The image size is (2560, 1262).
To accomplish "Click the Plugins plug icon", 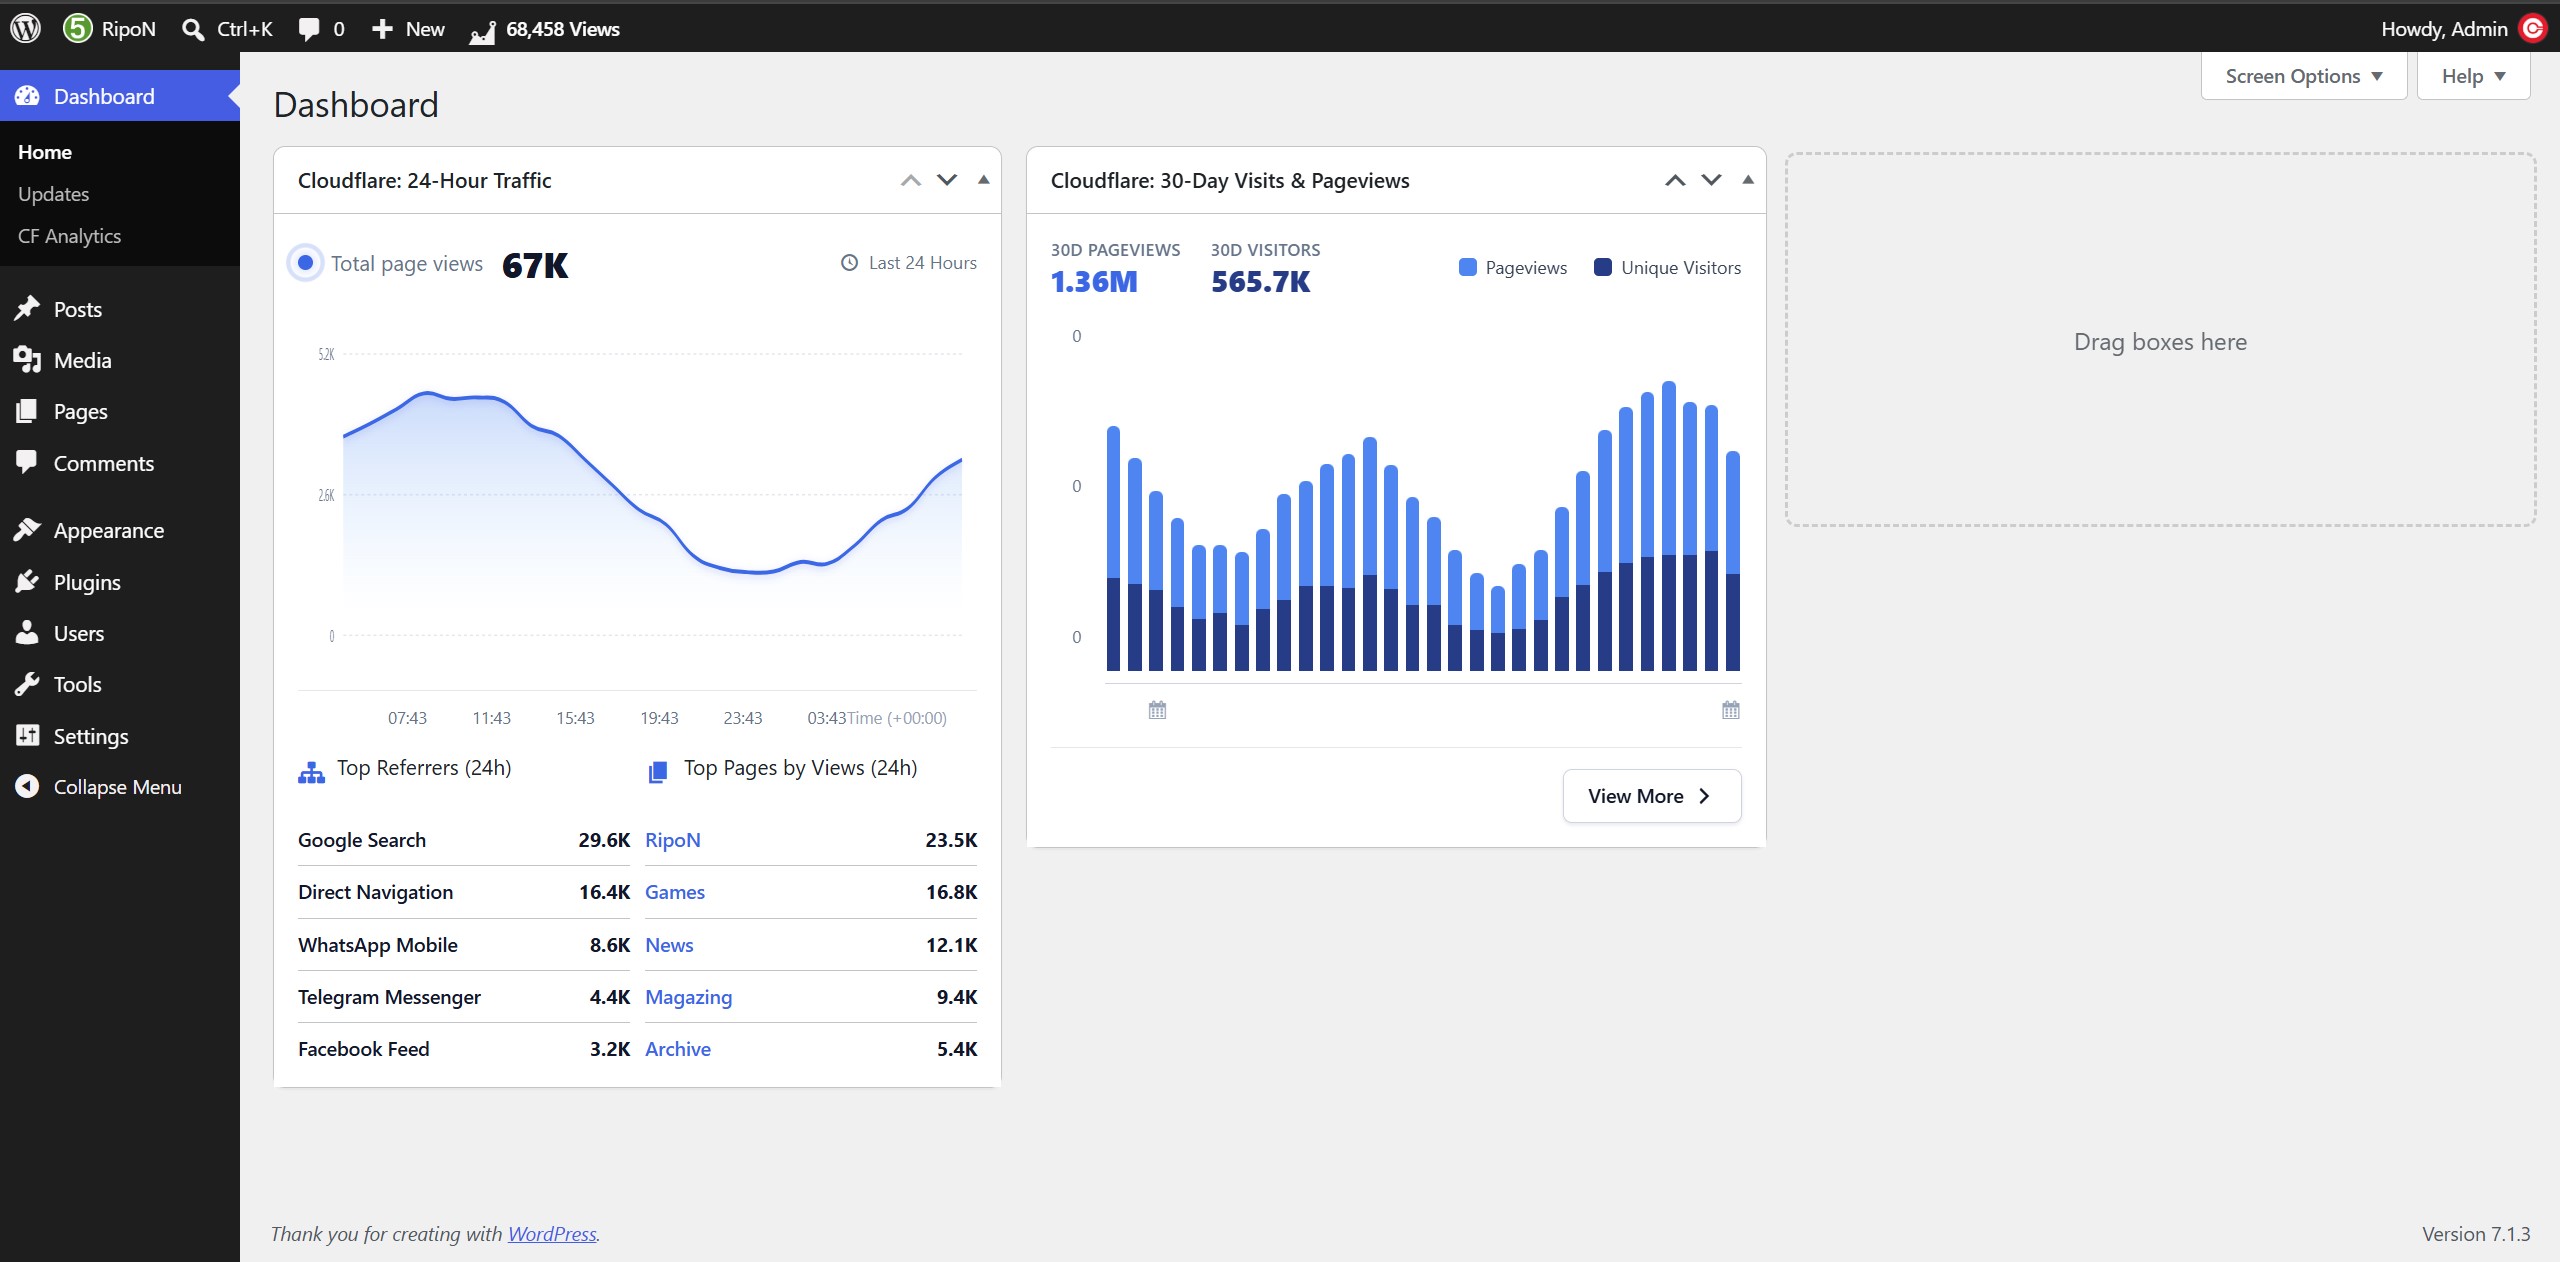I will coord(27,581).
